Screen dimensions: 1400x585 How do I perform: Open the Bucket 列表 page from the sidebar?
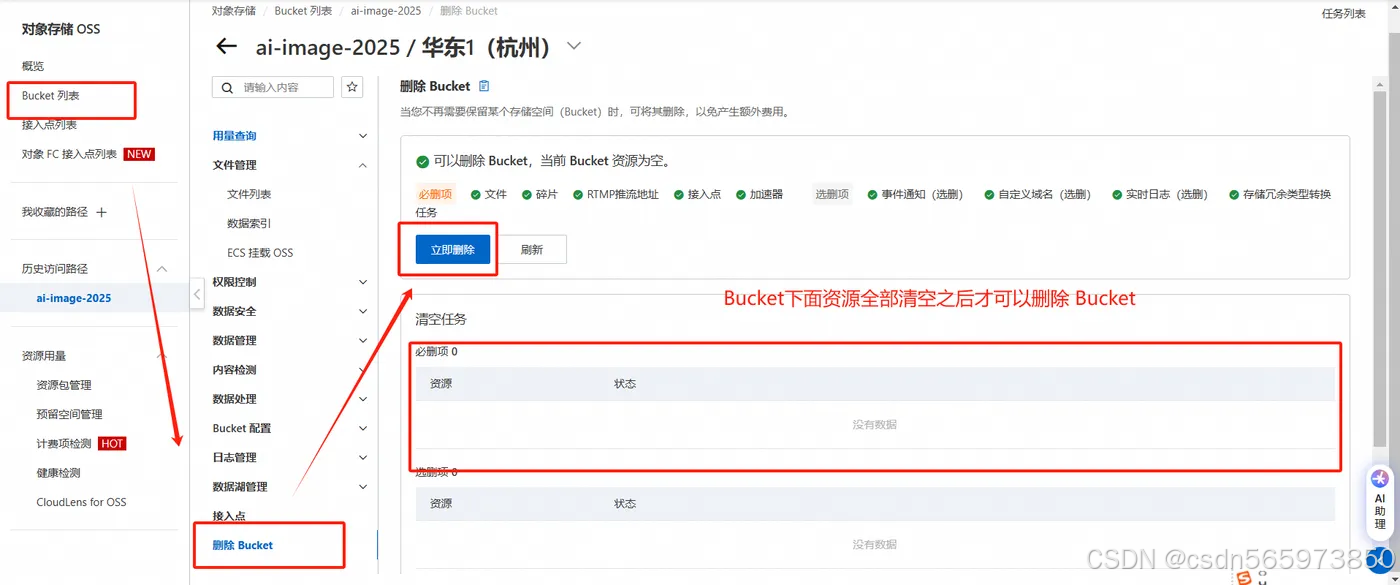pyautogui.click(x=51, y=95)
